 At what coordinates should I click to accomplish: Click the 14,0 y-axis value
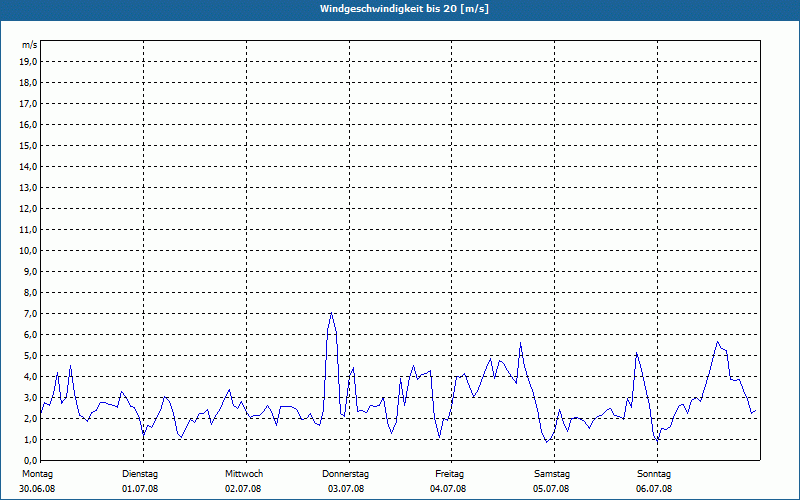[28, 166]
